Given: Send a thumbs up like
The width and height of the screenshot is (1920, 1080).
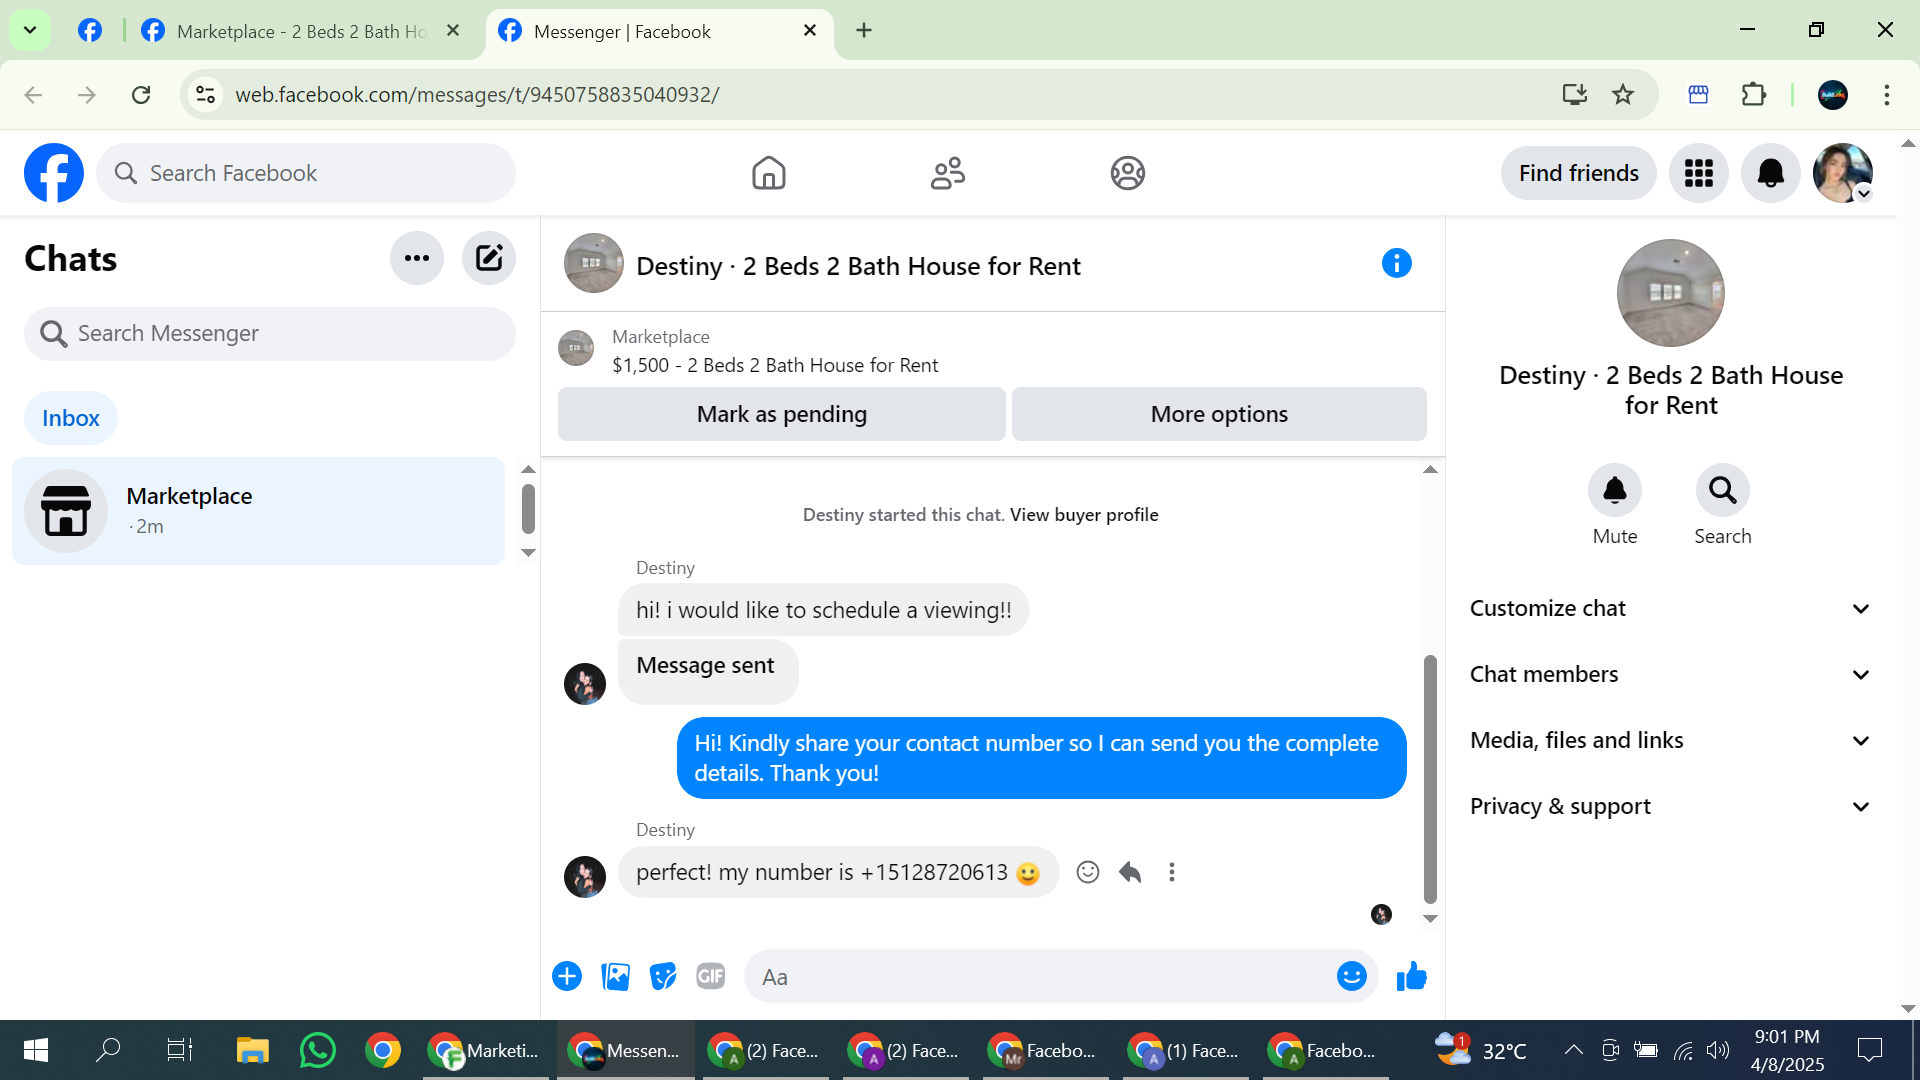Looking at the screenshot, I should pyautogui.click(x=1411, y=977).
